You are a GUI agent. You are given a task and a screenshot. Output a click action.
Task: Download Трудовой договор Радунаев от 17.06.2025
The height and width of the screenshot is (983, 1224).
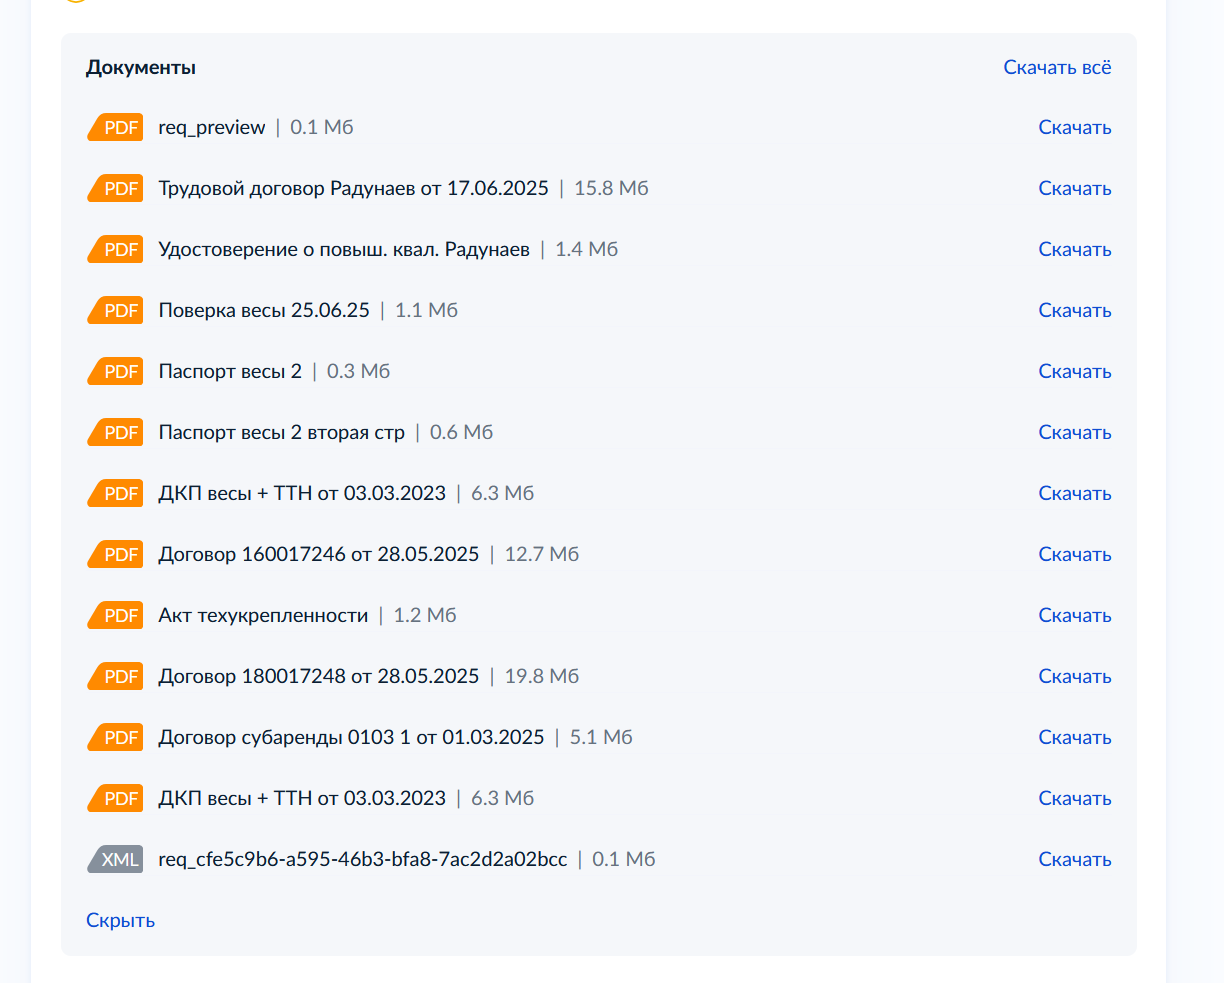pos(1075,188)
